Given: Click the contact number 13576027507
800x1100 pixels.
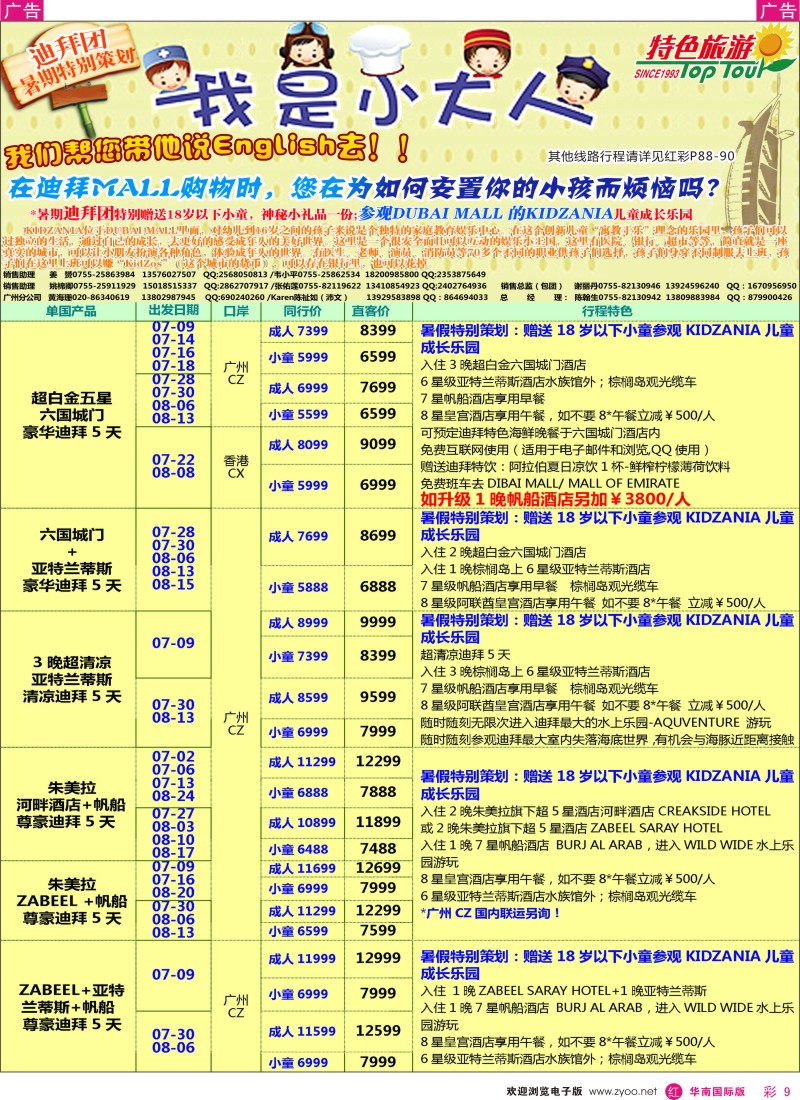Looking at the screenshot, I should tap(169, 274).
